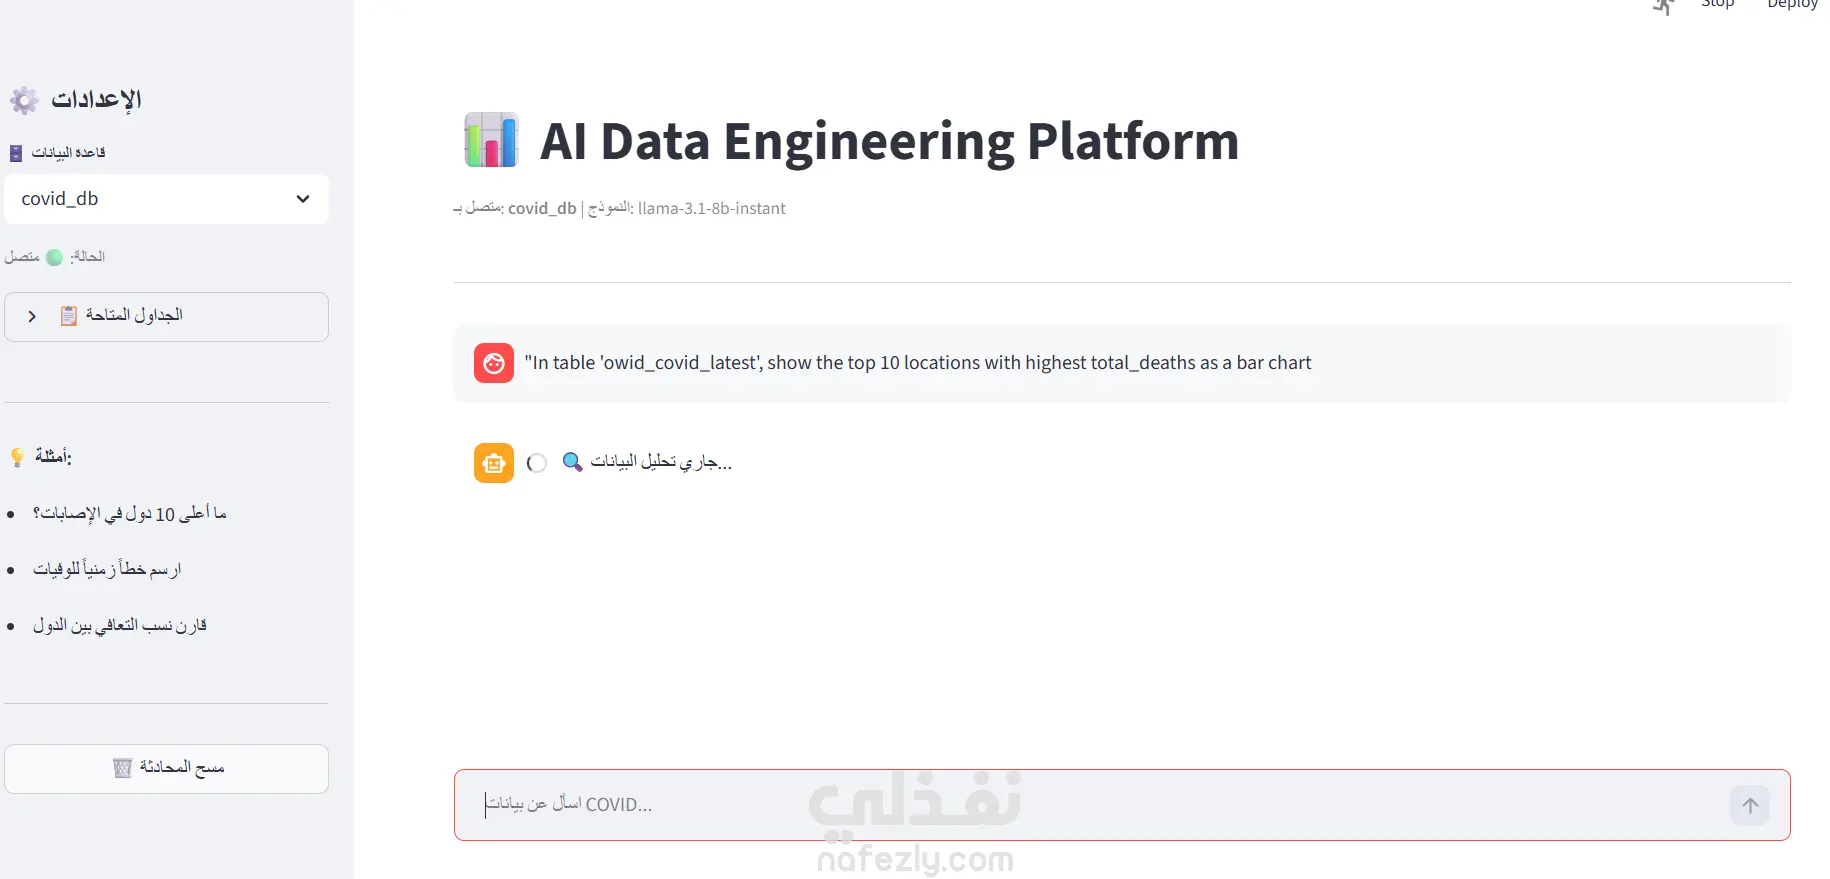The height and width of the screenshot is (879, 1830).
Task: Click the lightbulb icon beside أمثلة
Action: coord(17,457)
